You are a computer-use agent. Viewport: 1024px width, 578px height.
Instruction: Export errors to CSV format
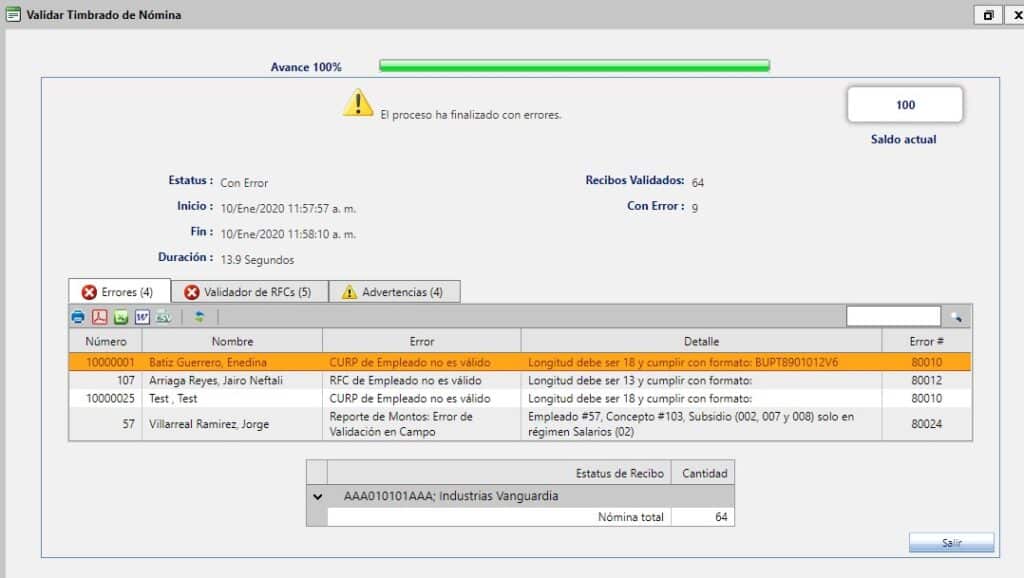pyautogui.click(x=162, y=317)
